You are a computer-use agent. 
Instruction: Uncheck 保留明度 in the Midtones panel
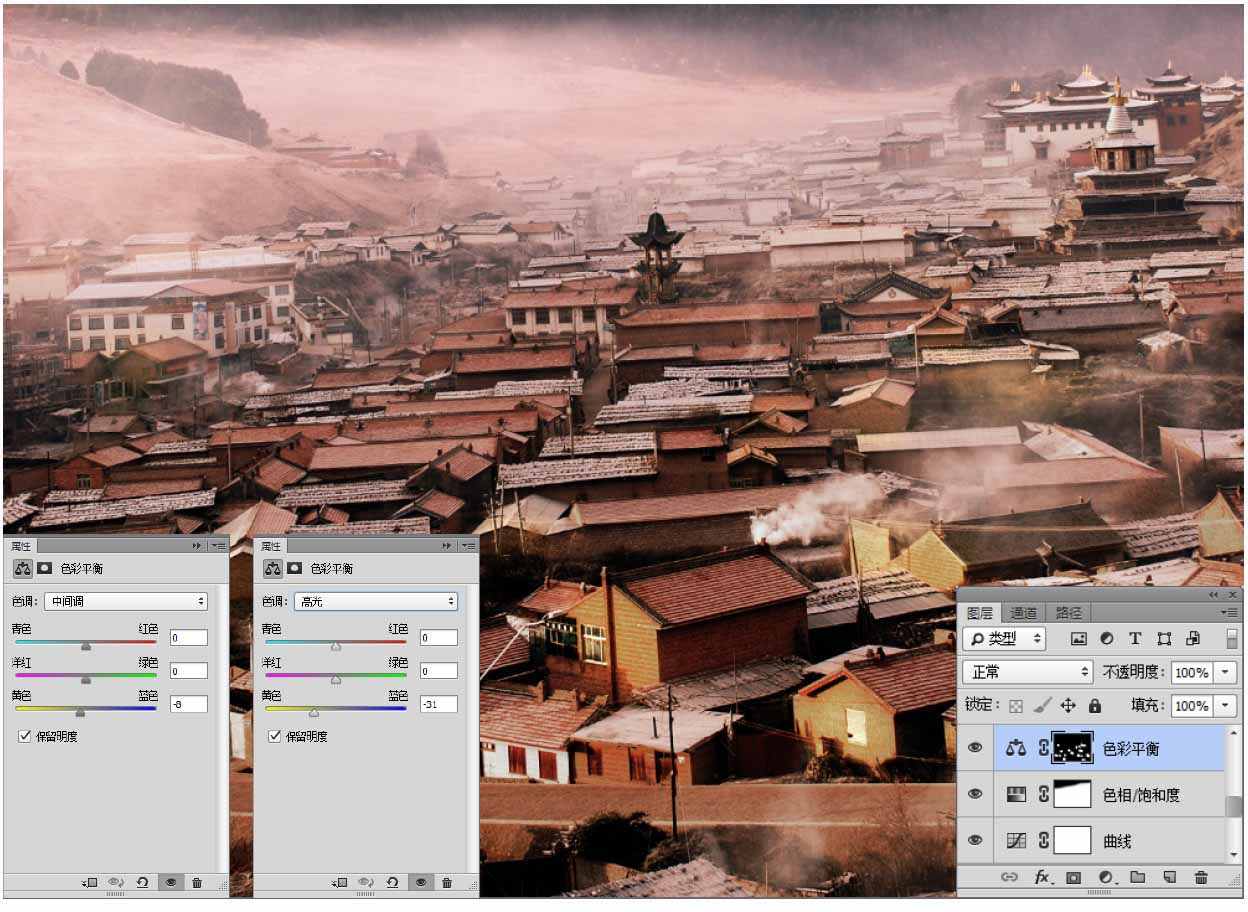24,736
